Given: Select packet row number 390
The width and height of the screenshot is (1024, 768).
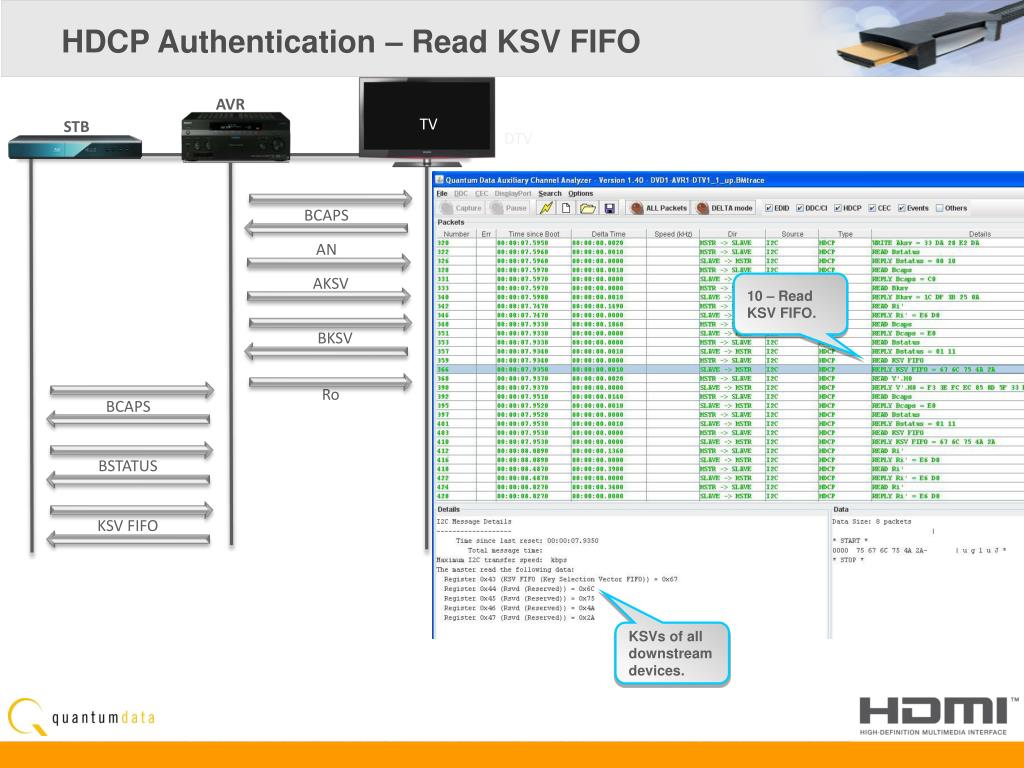Looking at the screenshot, I should pos(729,388).
